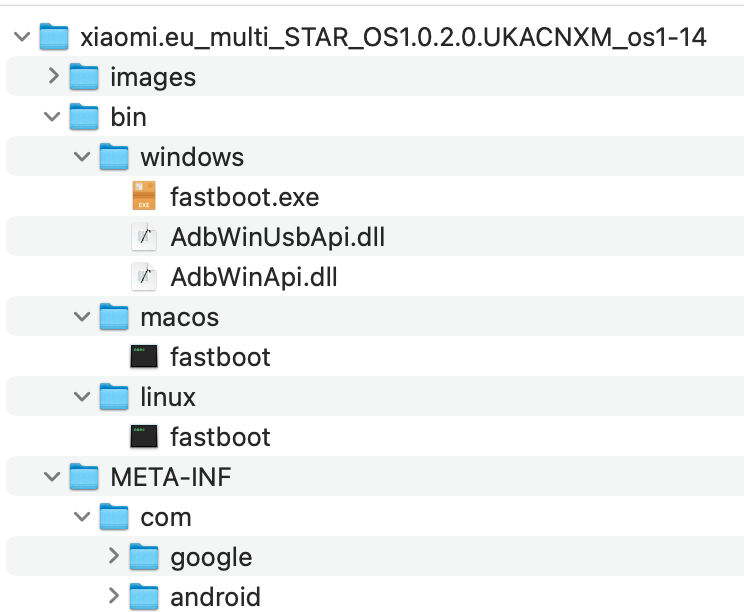
Task: Click the google folder icon
Action: pos(144,557)
